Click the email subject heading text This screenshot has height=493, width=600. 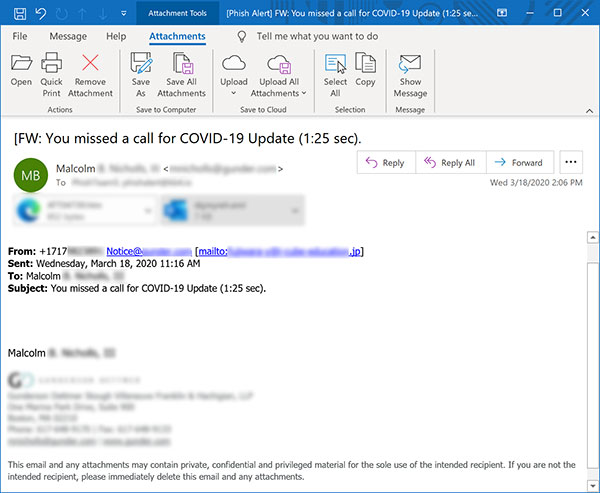[x=188, y=138]
